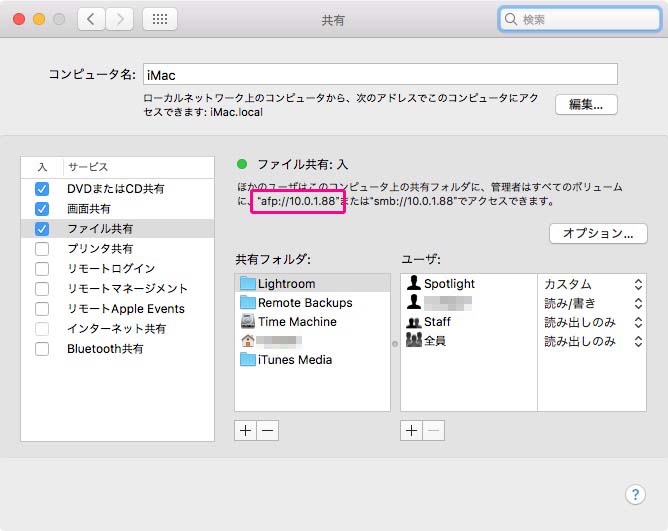This screenshot has height=531, width=668.
Task: Add a shared folder with plus button
Action: [x=245, y=430]
